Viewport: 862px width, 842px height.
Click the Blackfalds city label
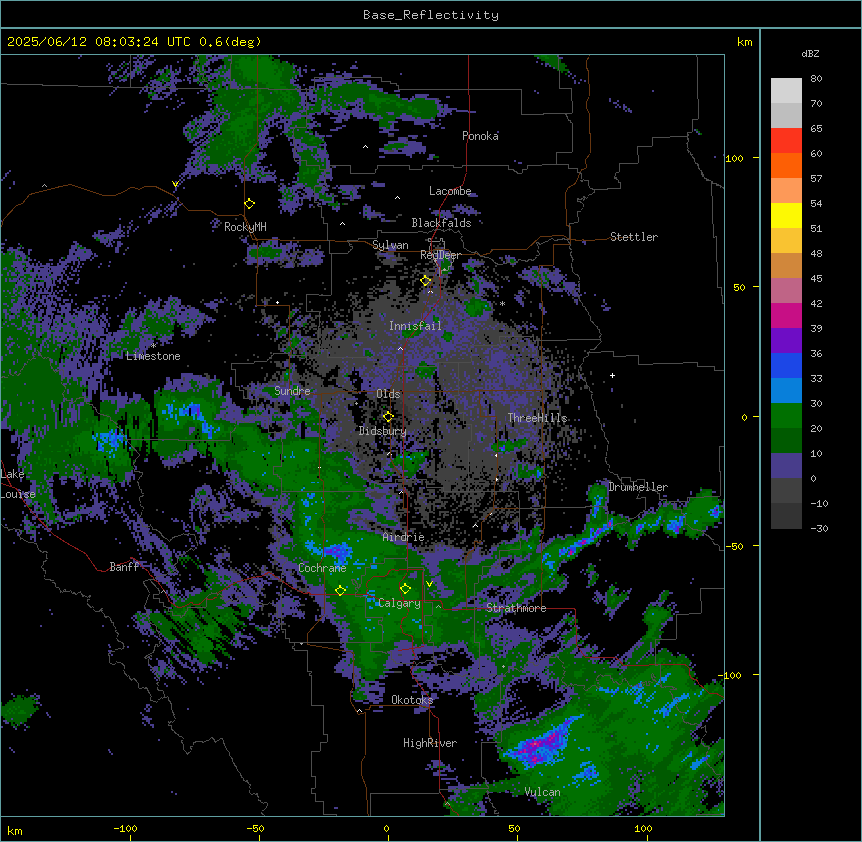click(441, 223)
